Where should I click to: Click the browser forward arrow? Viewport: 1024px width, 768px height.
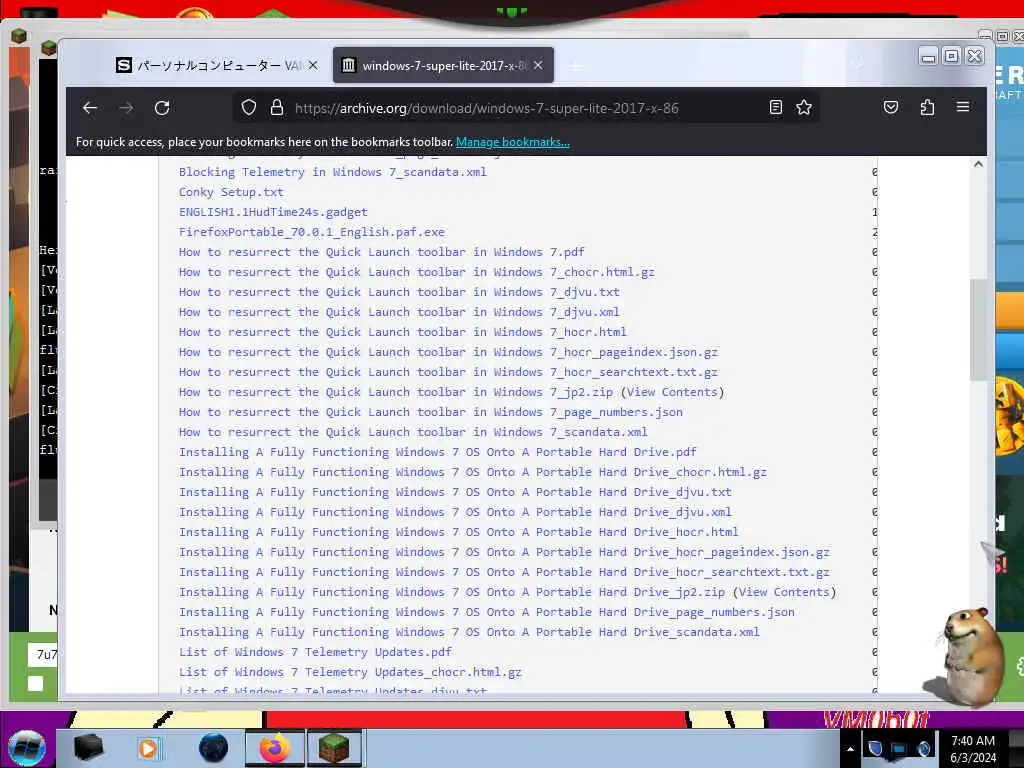coord(126,108)
